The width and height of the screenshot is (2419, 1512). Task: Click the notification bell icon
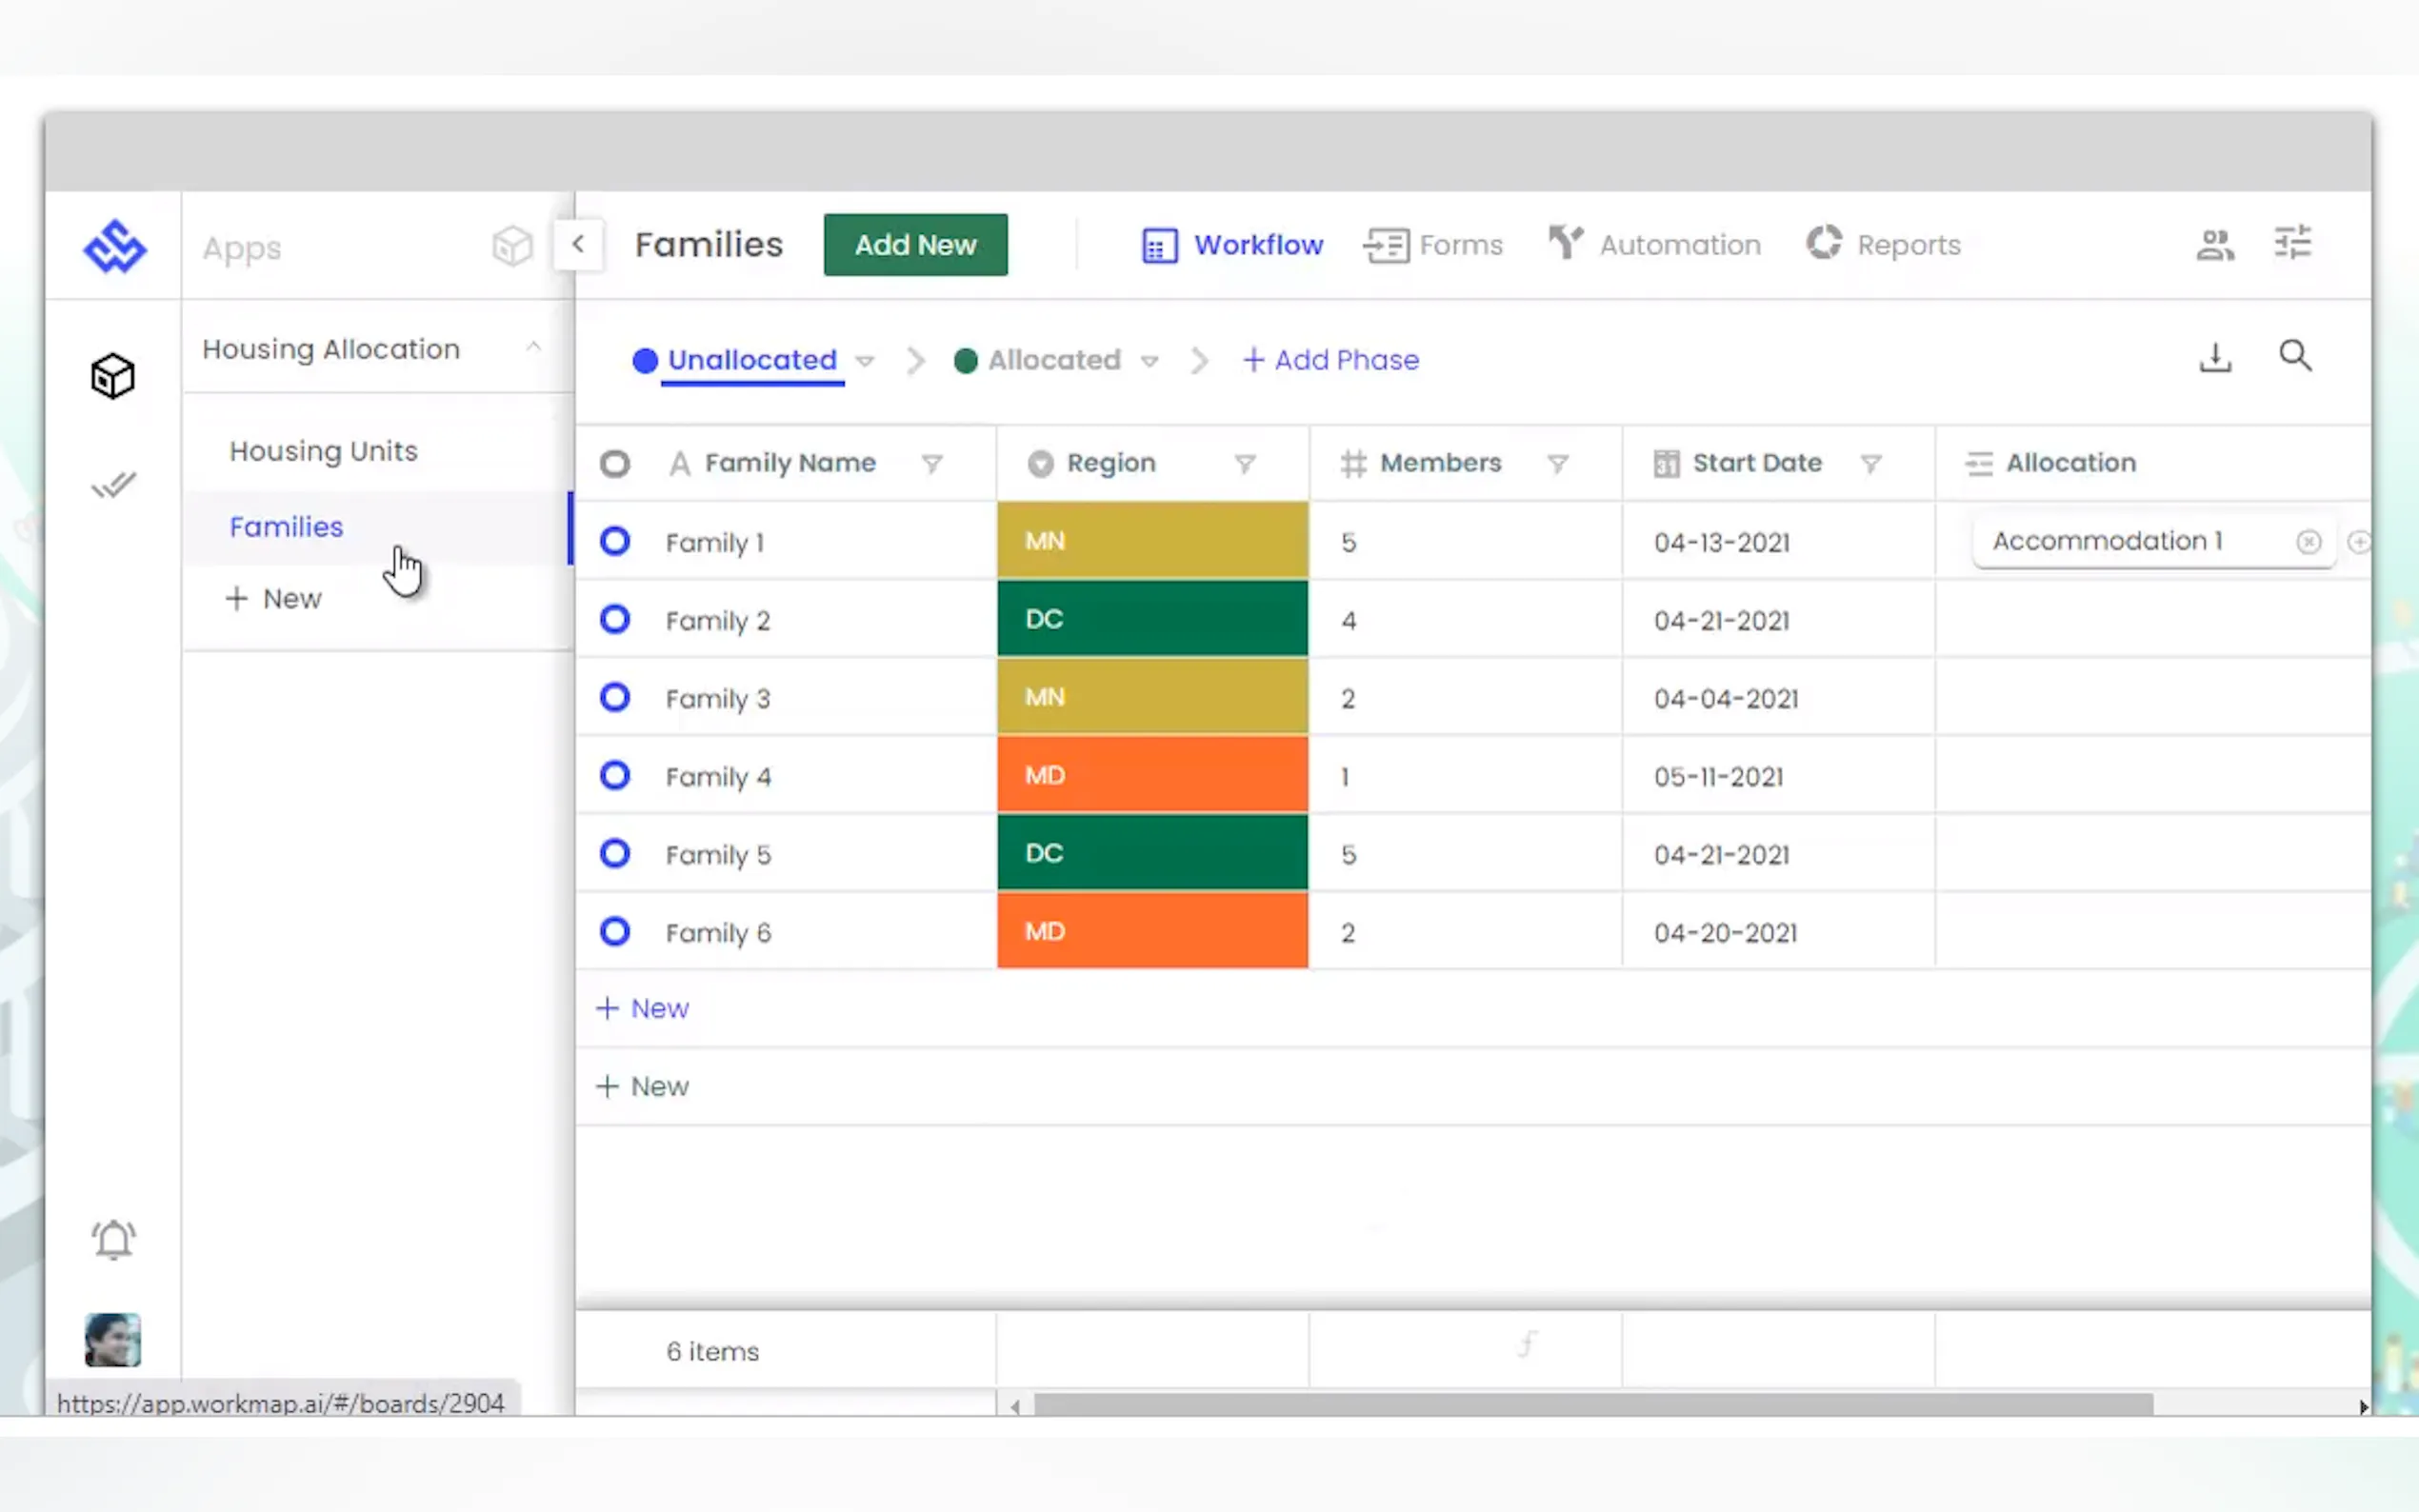pyautogui.click(x=113, y=1240)
